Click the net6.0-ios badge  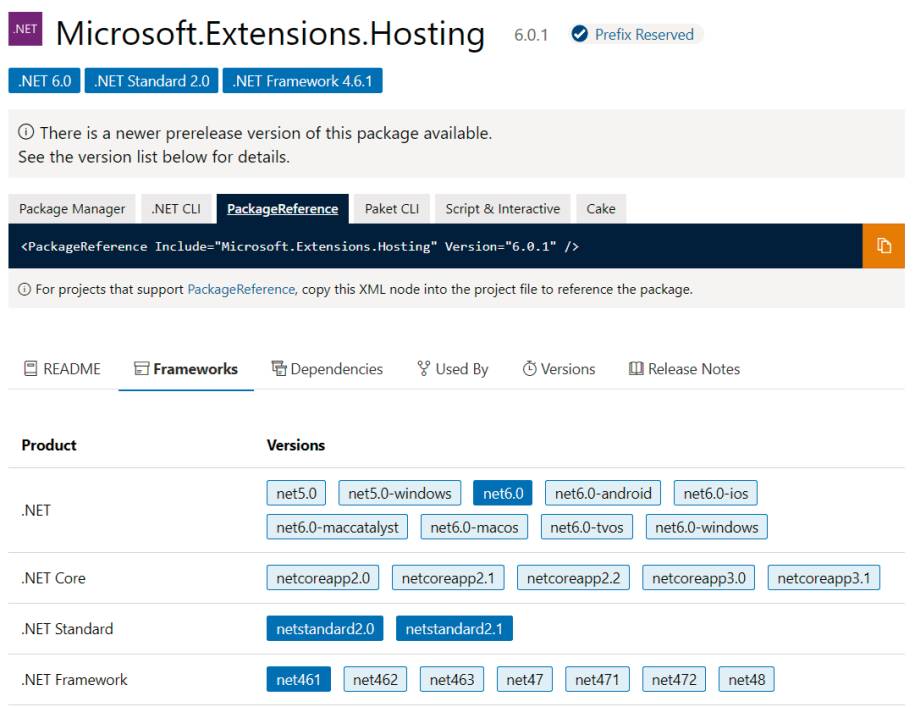click(x=715, y=494)
